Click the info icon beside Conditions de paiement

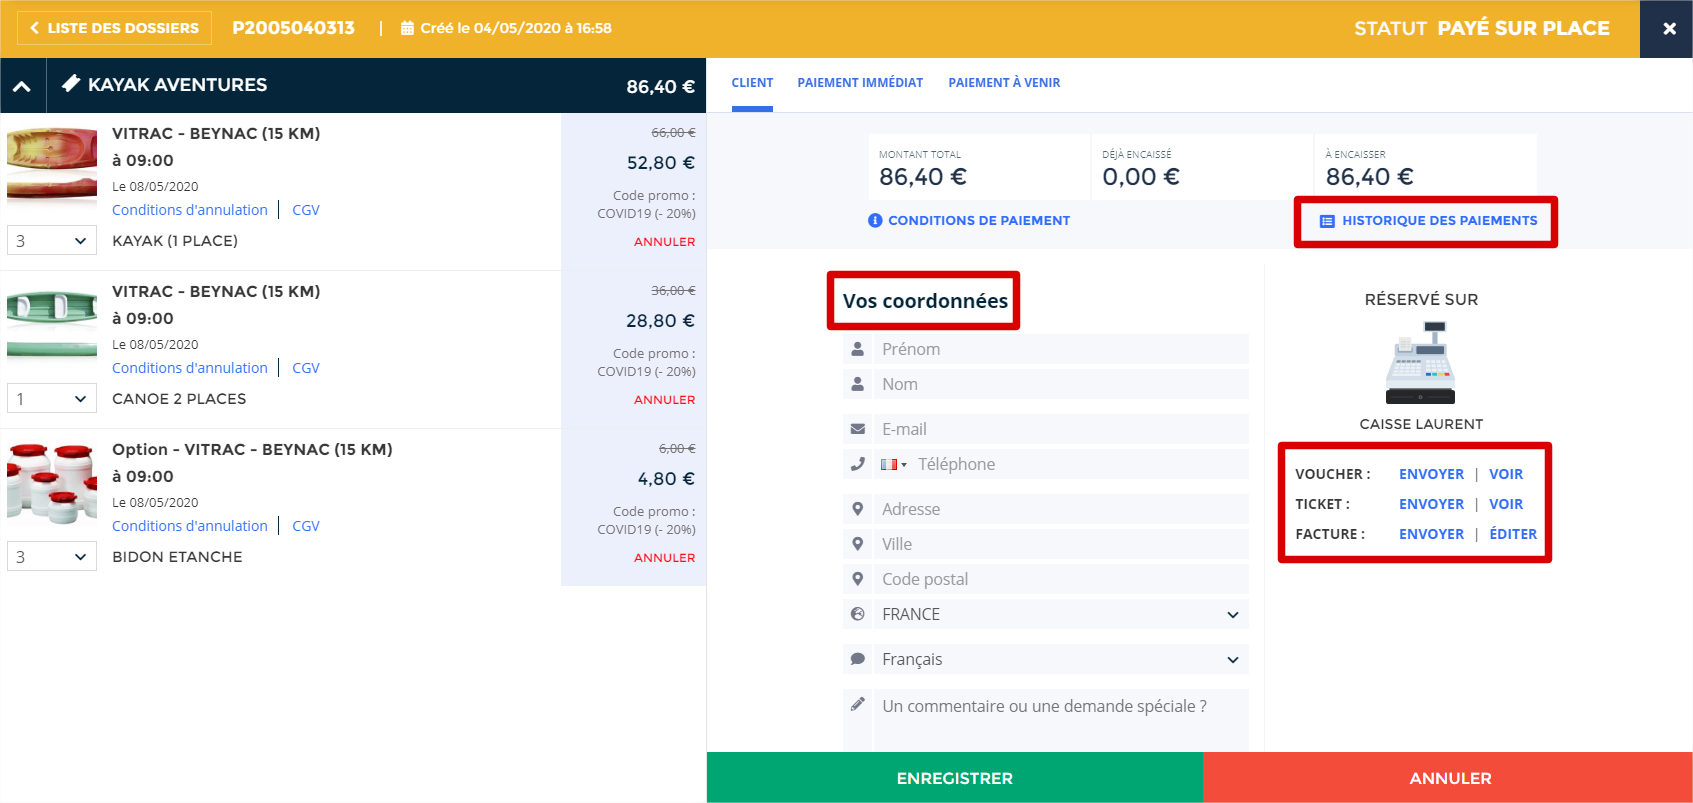(x=875, y=220)
